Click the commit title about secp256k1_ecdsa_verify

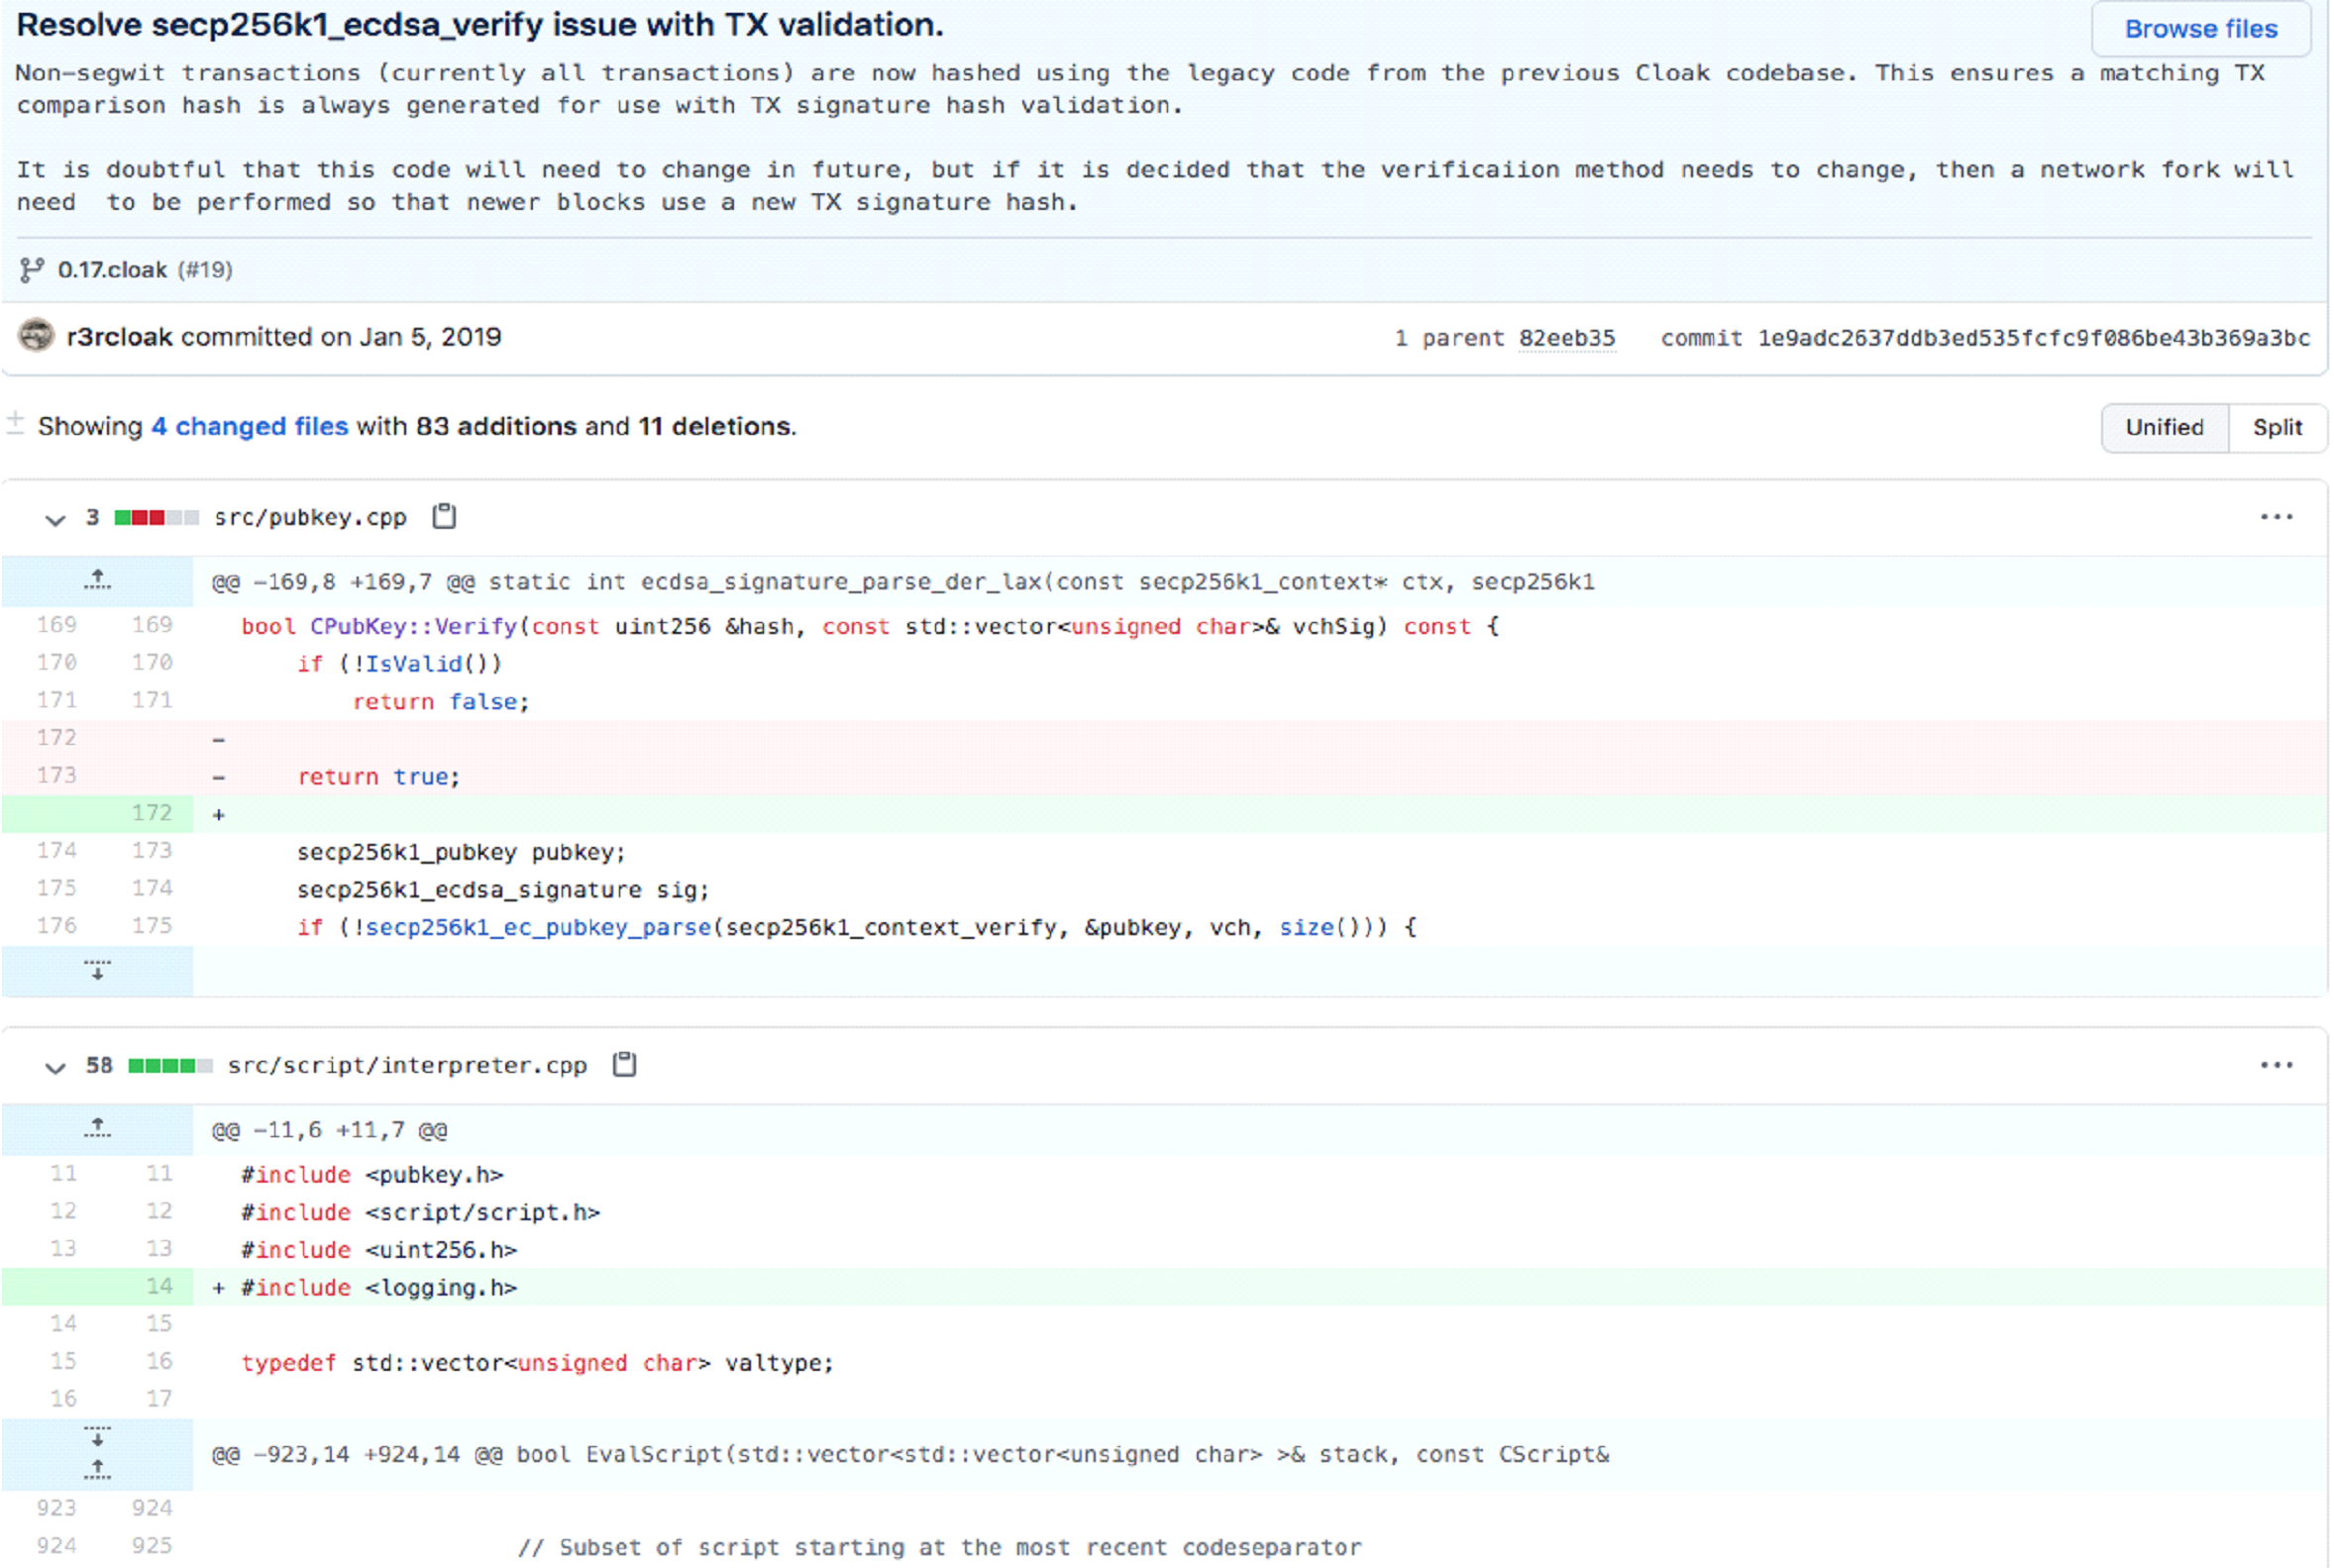coord(480,24)
